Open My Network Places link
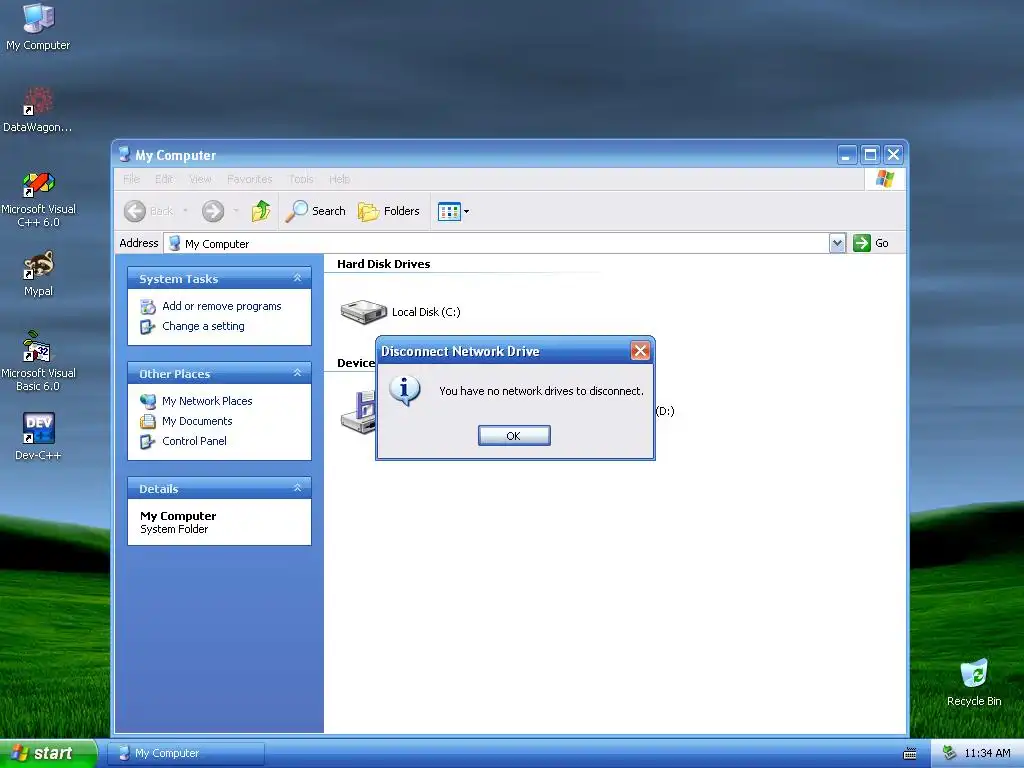 click(207, 401)
